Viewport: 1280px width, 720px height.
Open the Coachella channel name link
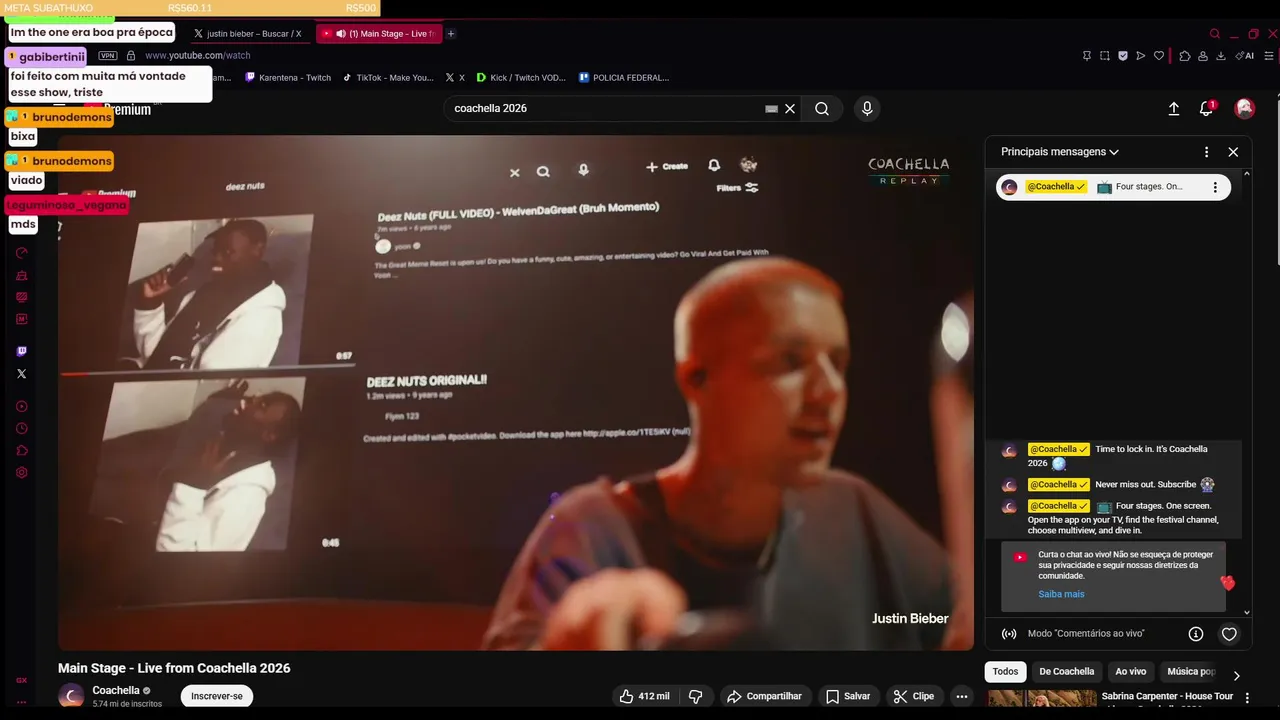[x=116, y=690]
